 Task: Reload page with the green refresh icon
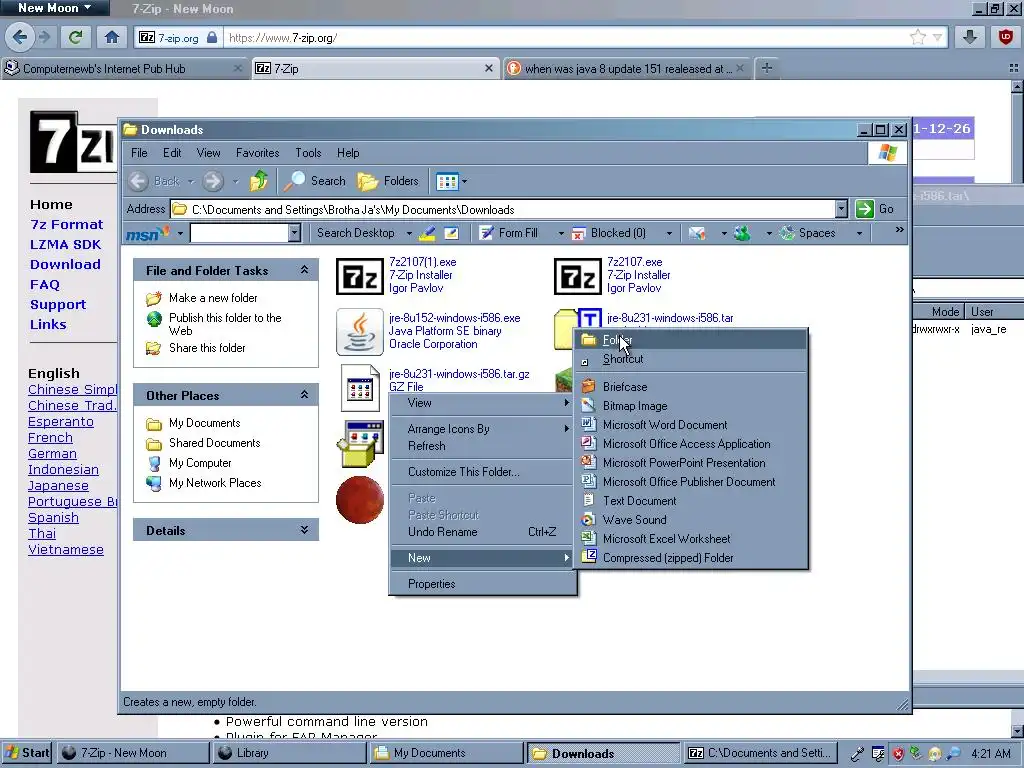click(76, 37)
